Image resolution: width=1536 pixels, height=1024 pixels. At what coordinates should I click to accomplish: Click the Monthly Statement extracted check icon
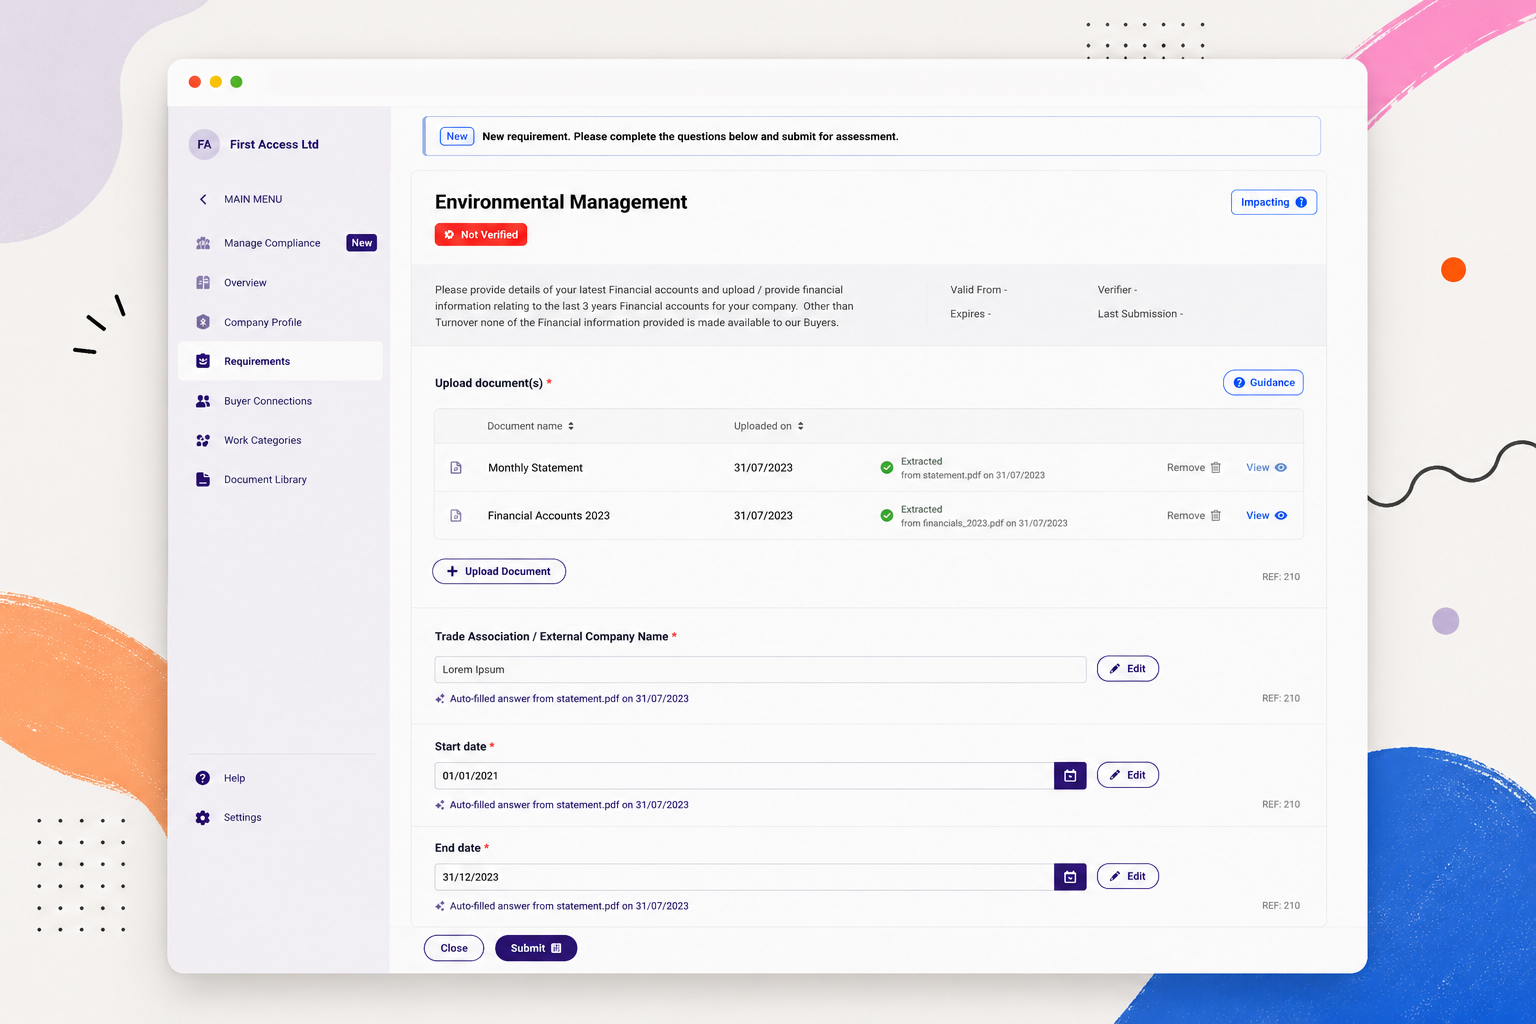click(887, 468)
